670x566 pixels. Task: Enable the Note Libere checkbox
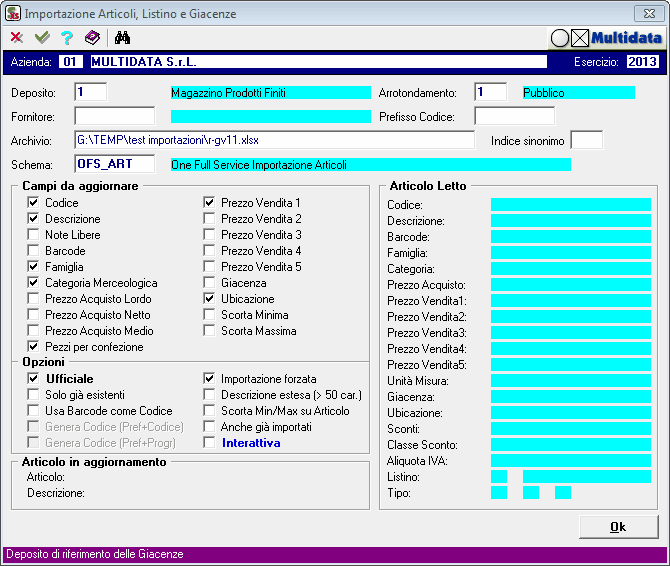pos(33,235)
